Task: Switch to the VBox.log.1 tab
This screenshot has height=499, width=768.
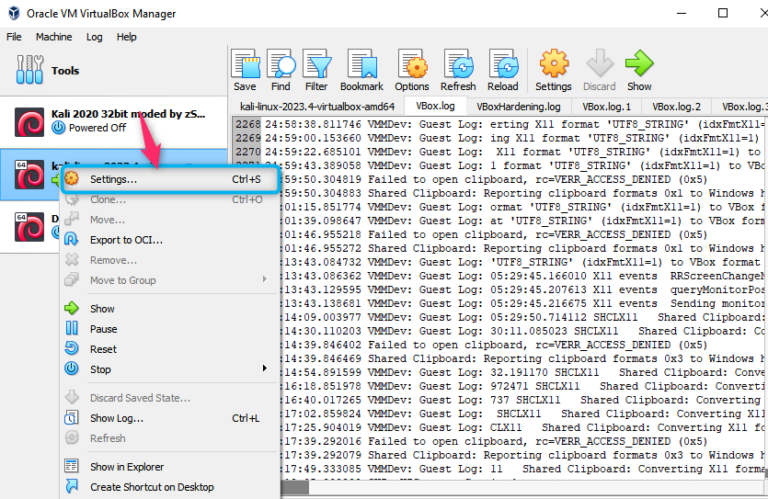Action: [x=607, y=106]
